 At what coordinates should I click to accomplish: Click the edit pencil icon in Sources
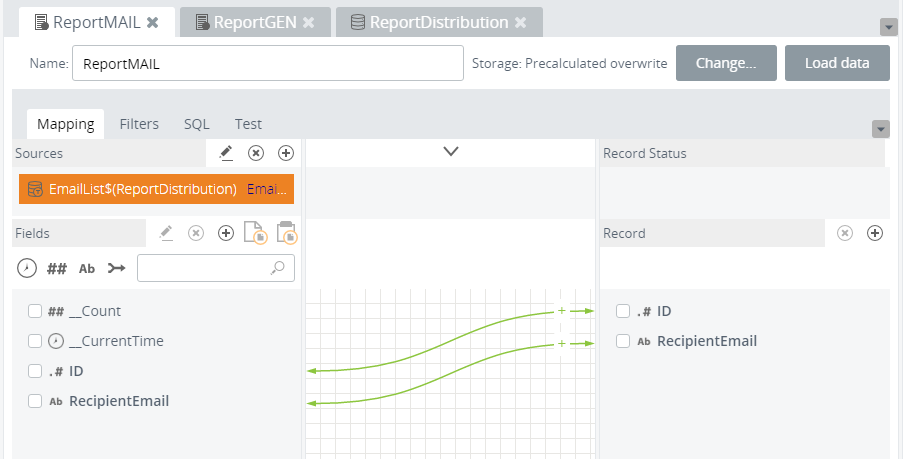[x=226, y=153]
